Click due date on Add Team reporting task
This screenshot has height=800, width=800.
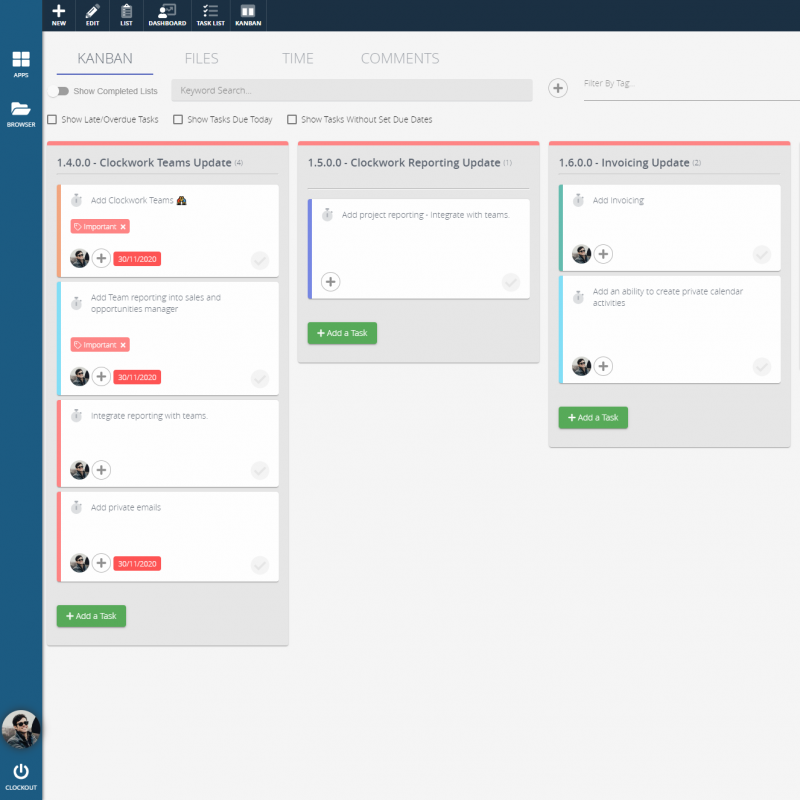[137, 377]
